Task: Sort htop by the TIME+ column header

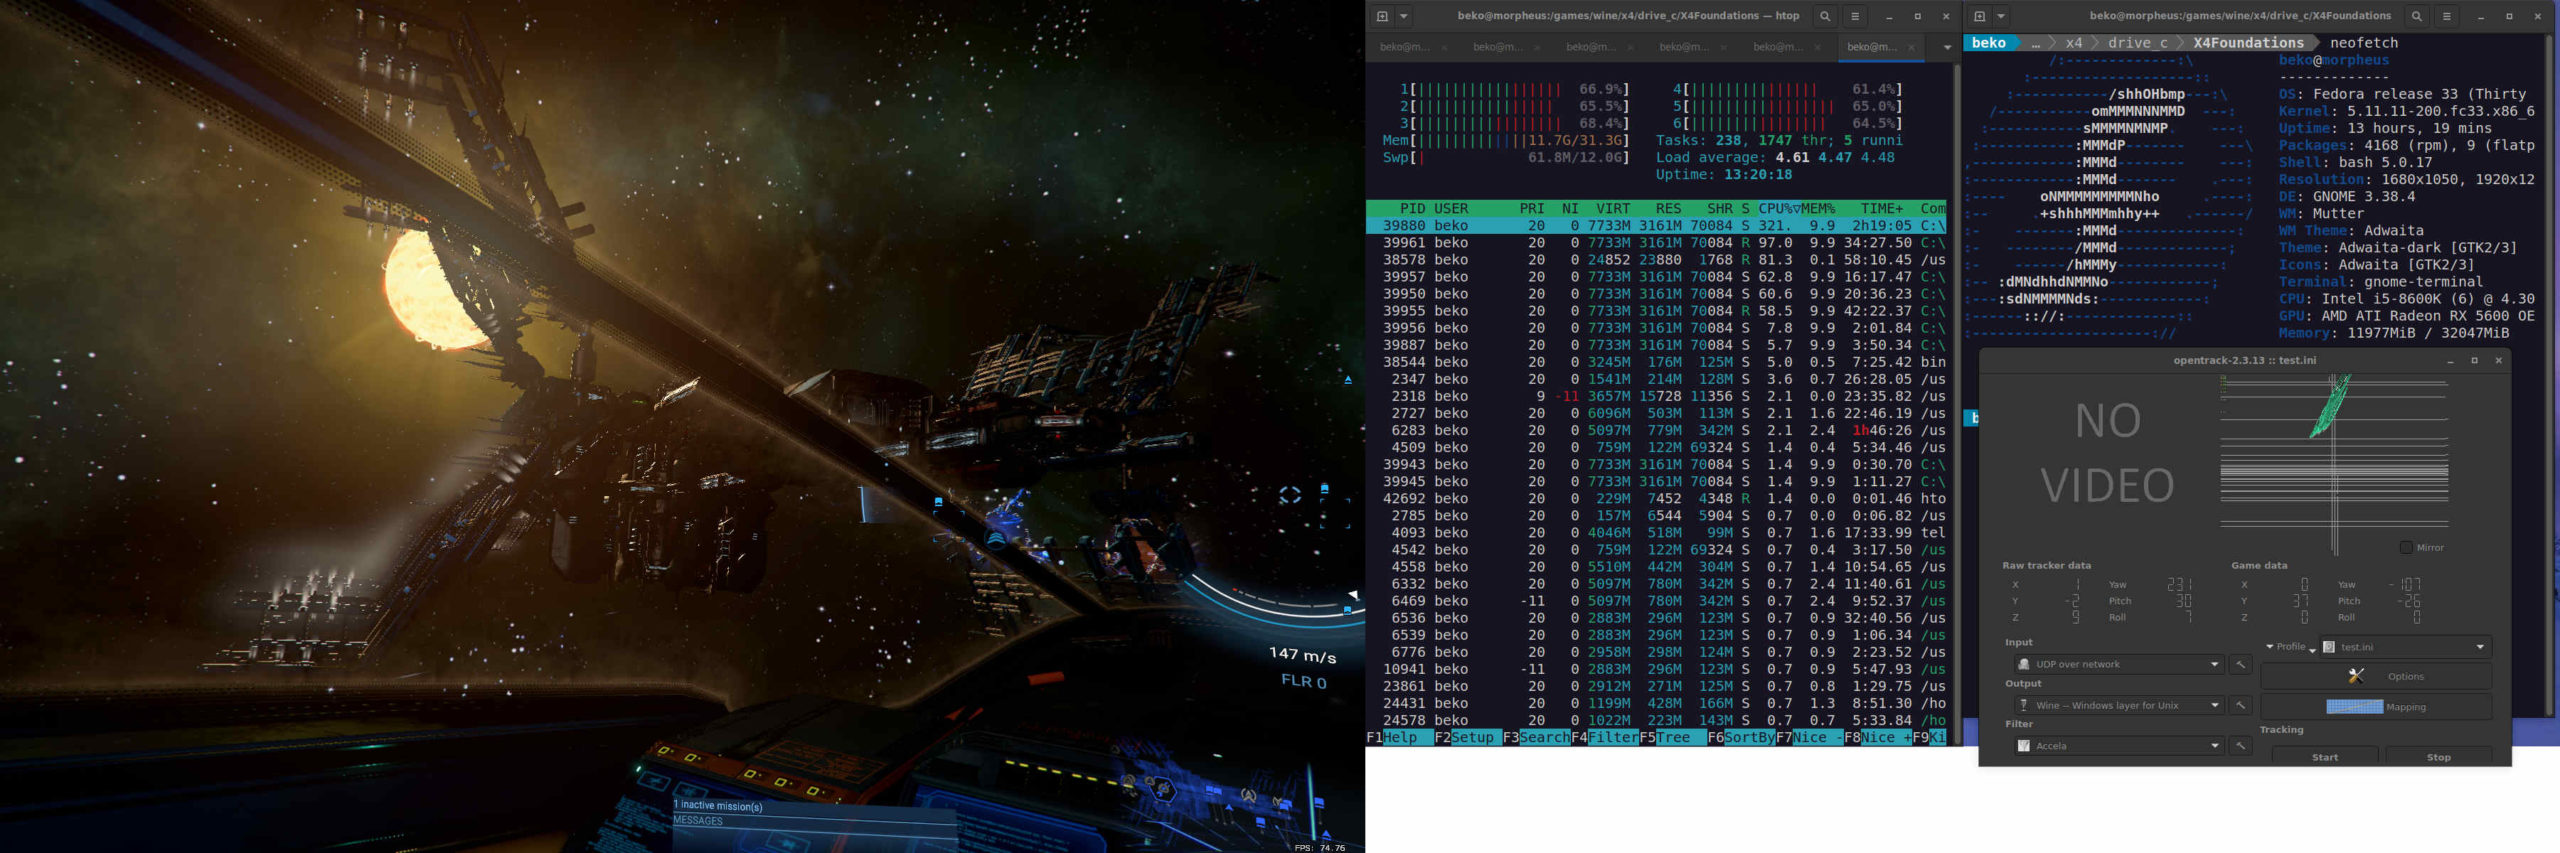Action: tap(1882, 208)
